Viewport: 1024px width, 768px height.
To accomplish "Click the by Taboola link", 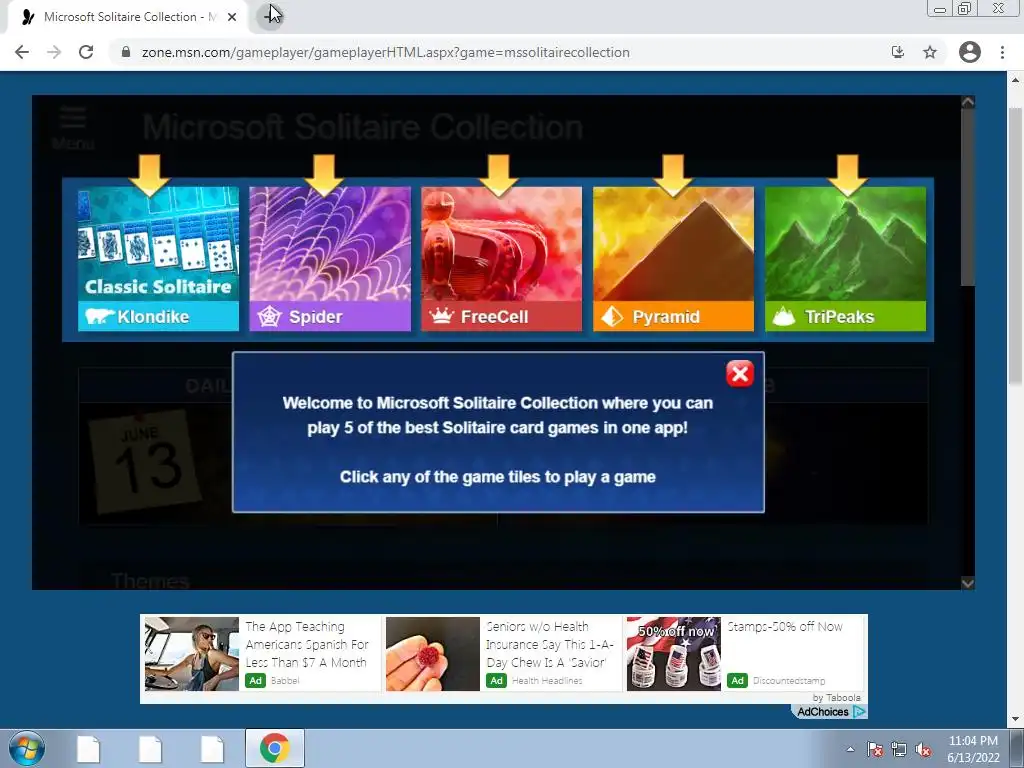I will (x=837, y=697).
